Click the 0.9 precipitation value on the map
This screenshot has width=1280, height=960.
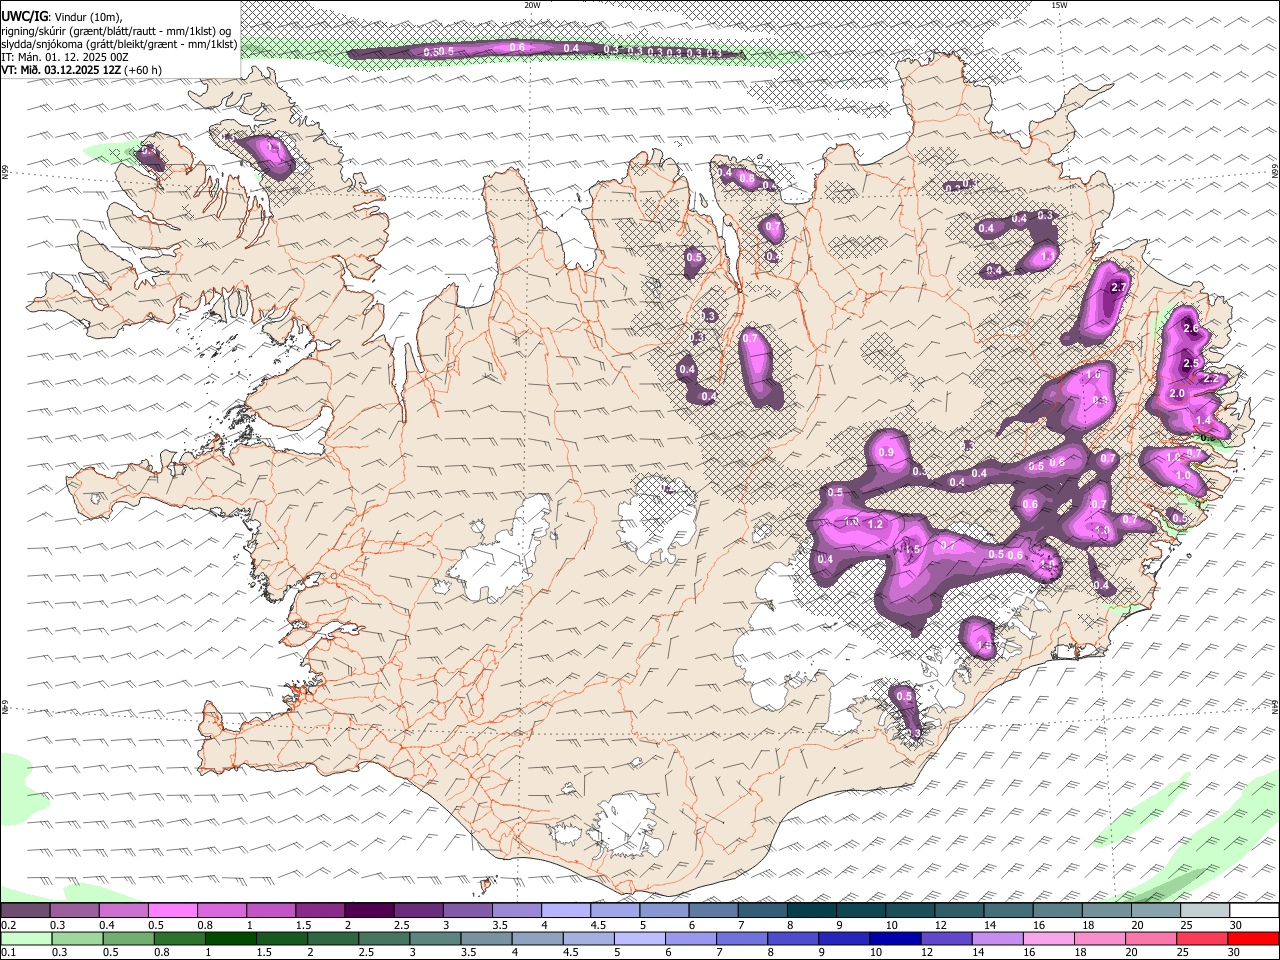point(886,453)
